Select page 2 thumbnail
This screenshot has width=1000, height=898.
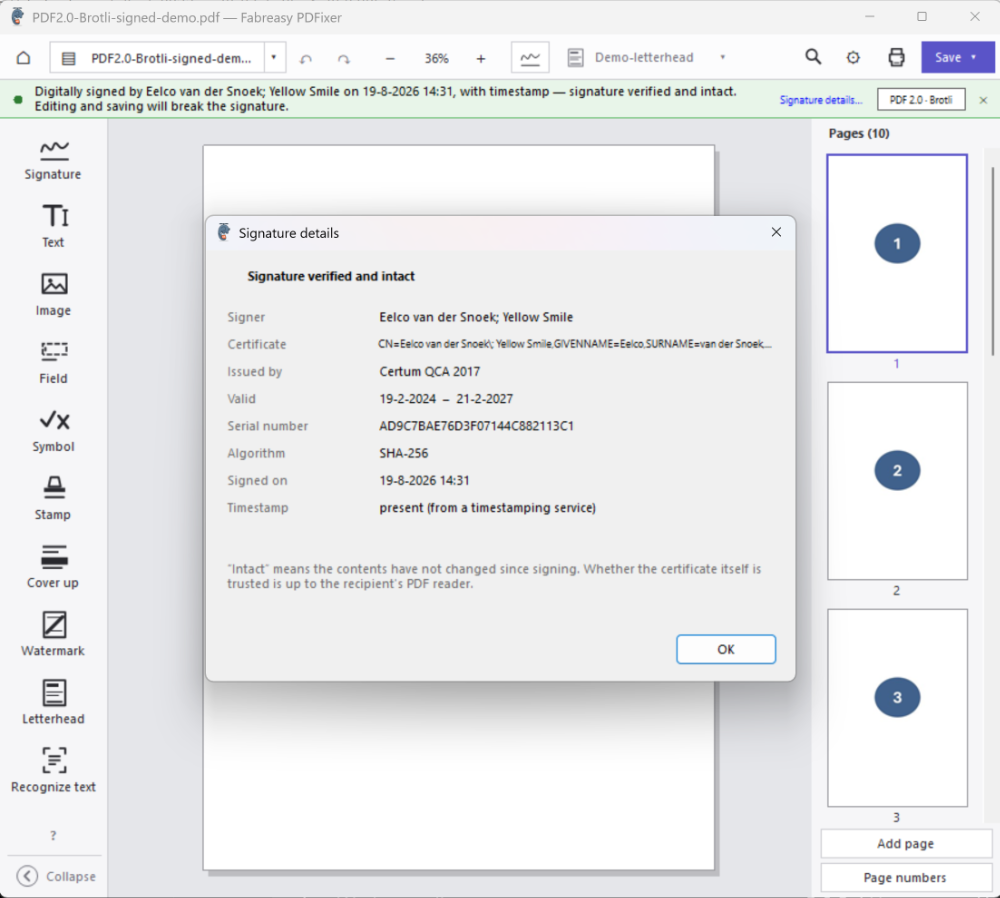(897, 481)
